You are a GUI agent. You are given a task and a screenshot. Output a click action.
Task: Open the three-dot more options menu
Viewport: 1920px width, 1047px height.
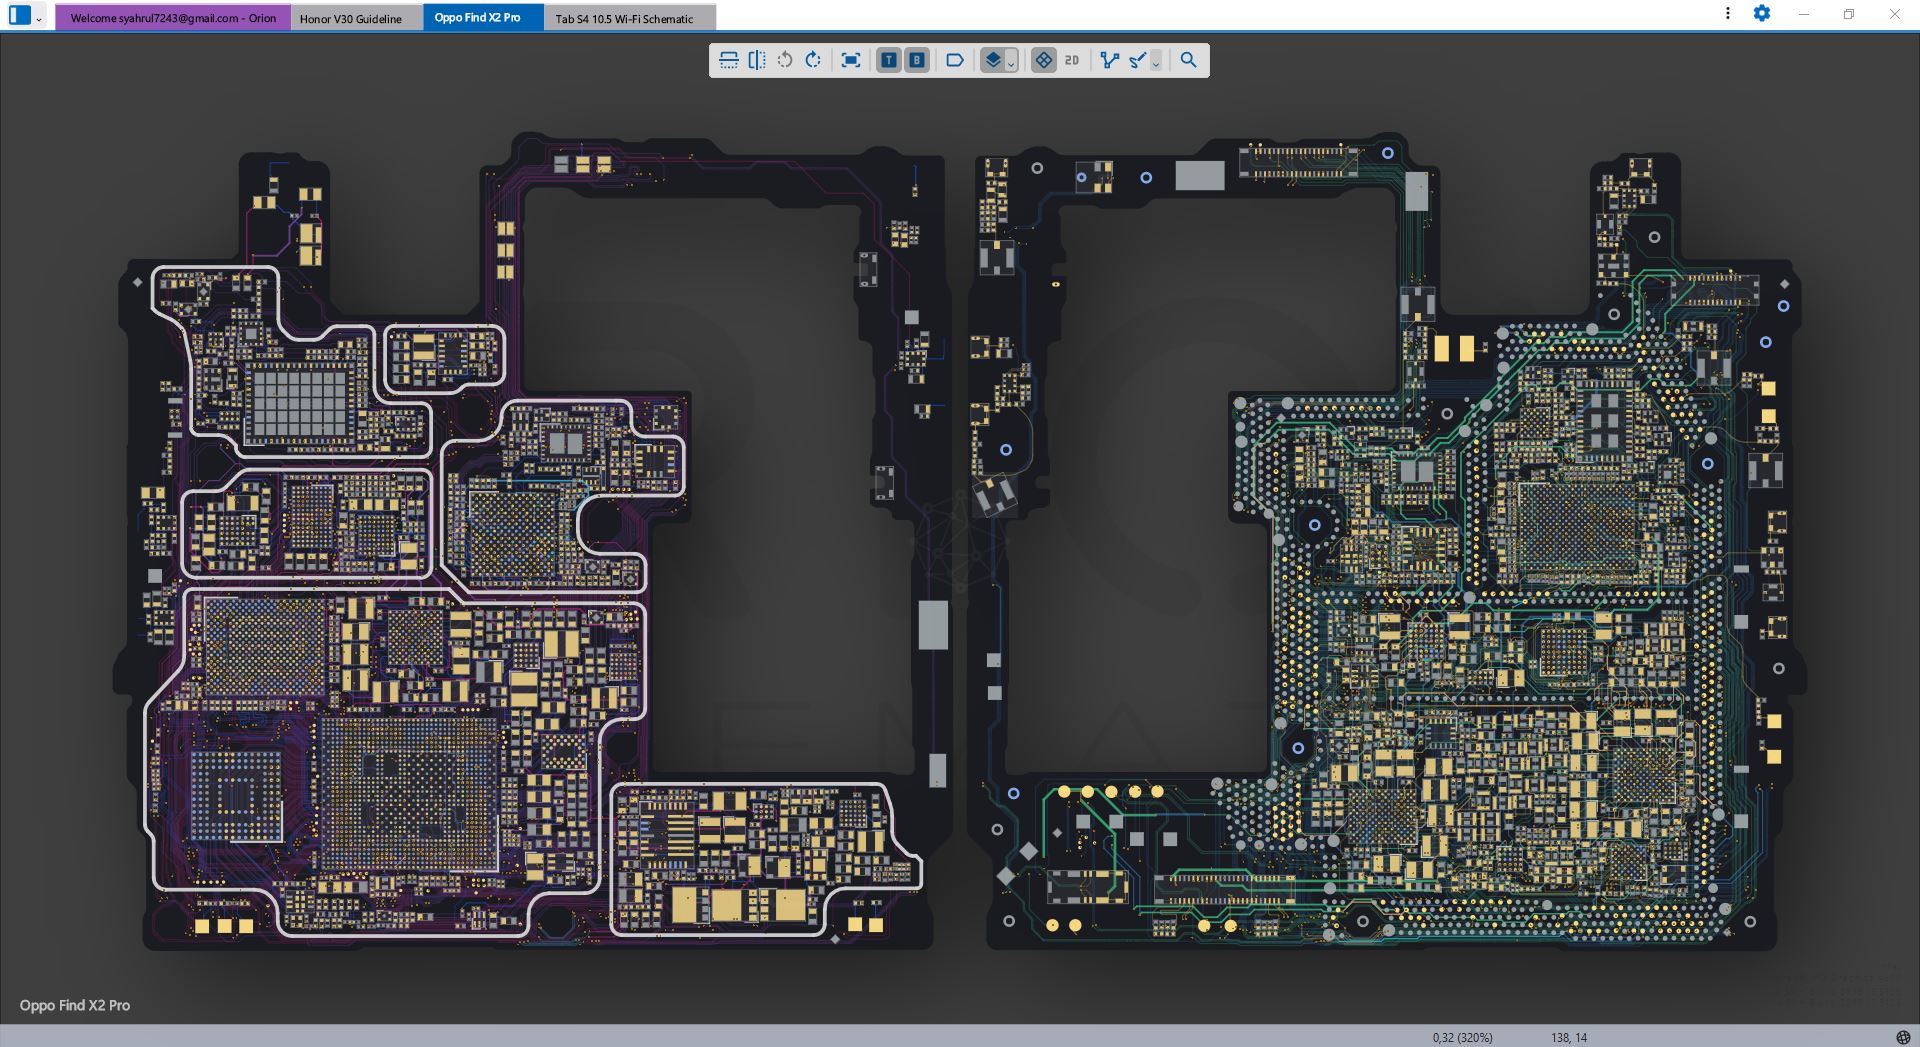(1727, 14)
